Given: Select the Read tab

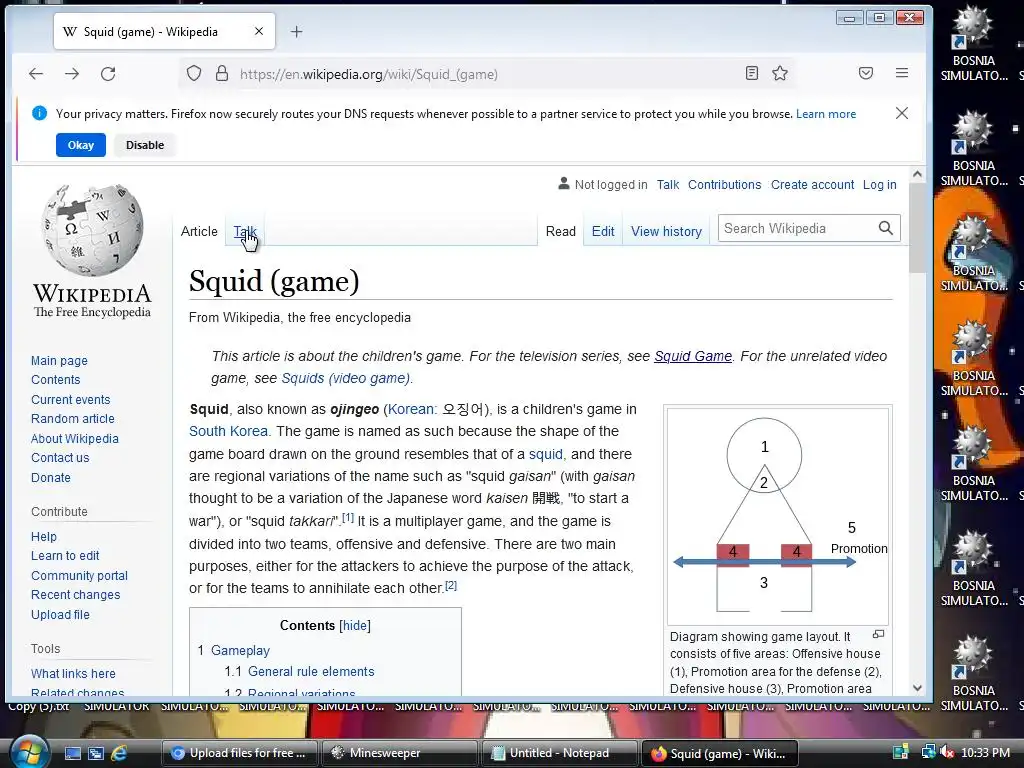Looking at the screenshot, I should coord(560,231).
